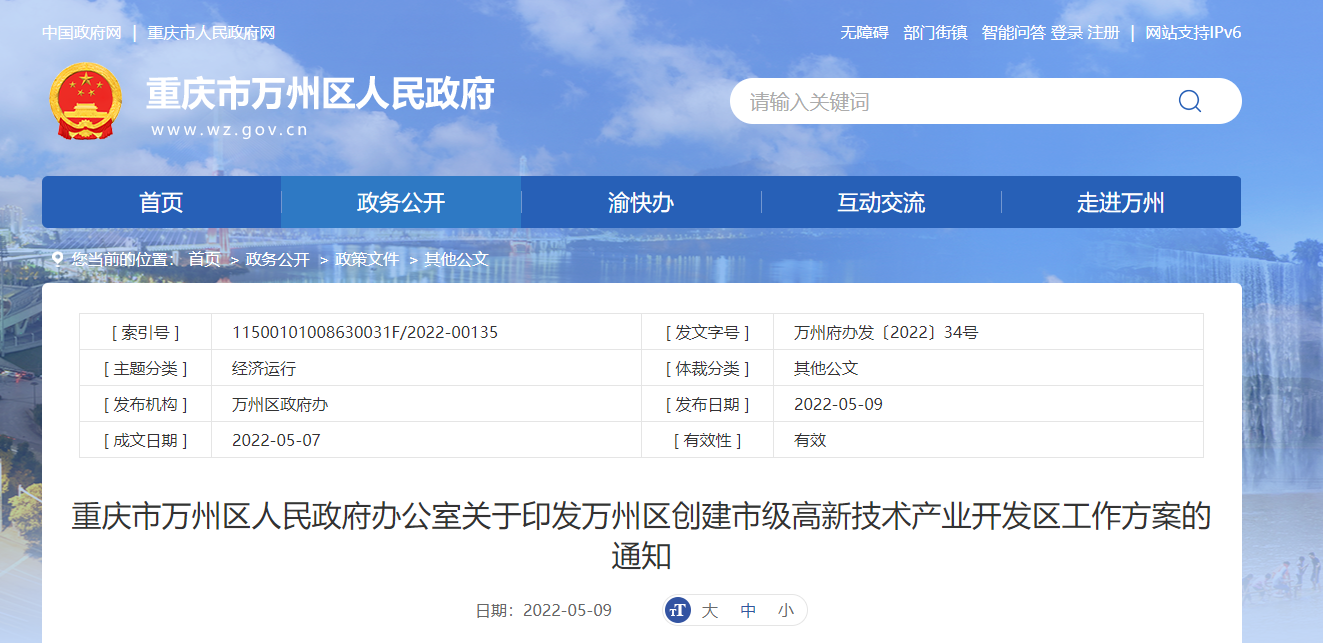This screenshot has width=1323, height=643.
Task: Click the national emblem logo
Action: click(85, 101)
